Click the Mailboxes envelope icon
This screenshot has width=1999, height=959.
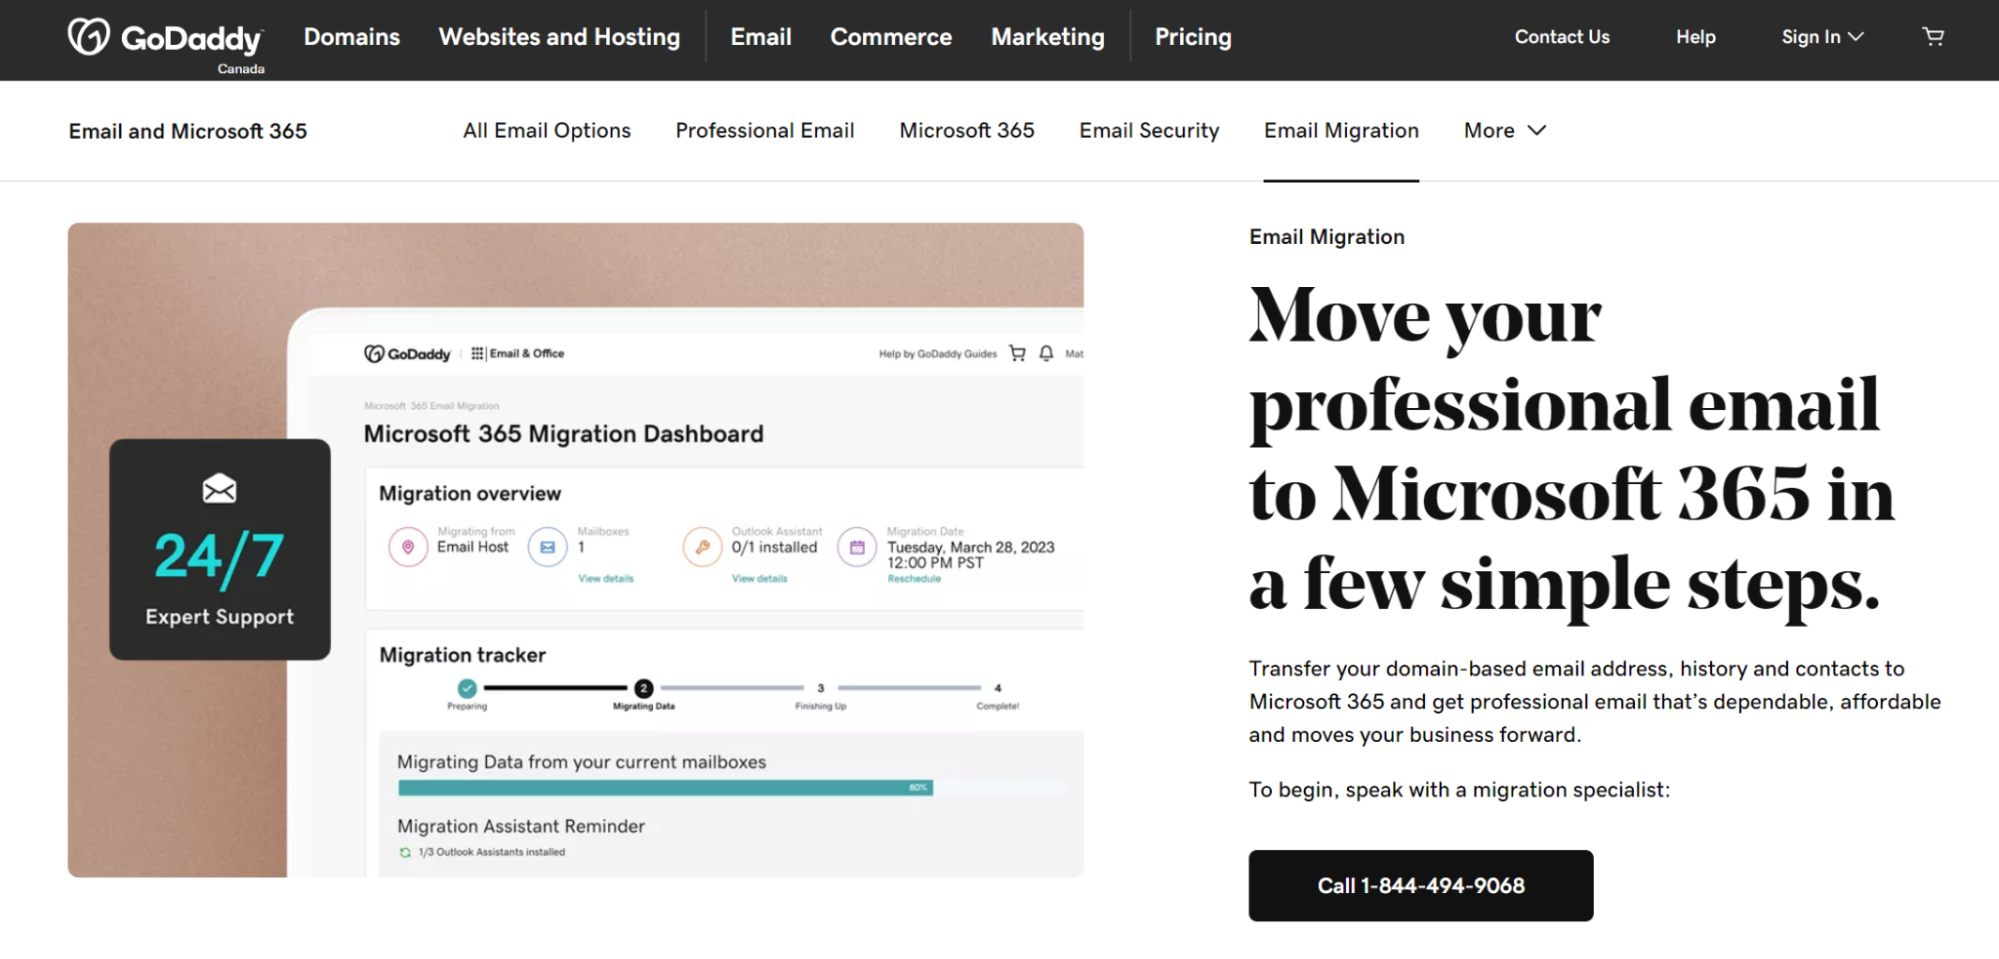pos(547,547)
